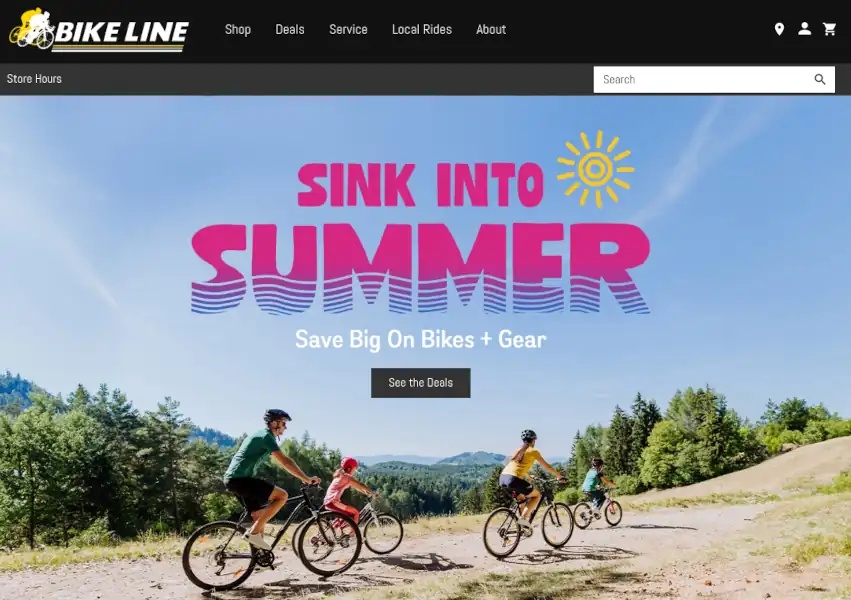Open the store locator pin icon
This screenshot has width=851, height=600.
coord(779,29)
